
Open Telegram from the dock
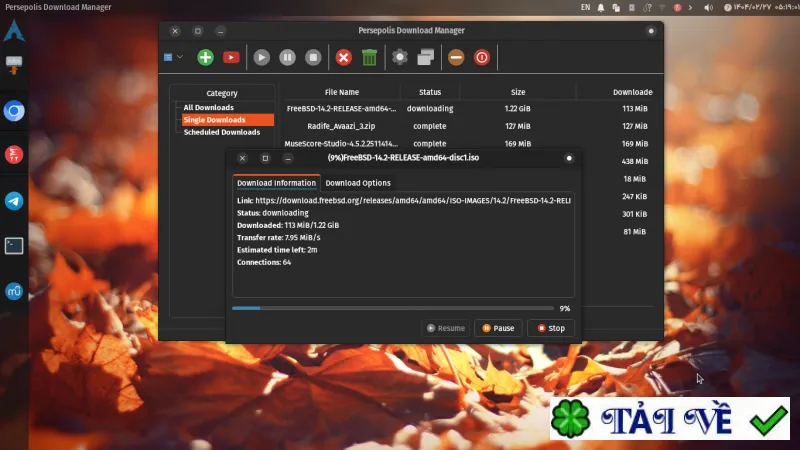pos(14,201)
